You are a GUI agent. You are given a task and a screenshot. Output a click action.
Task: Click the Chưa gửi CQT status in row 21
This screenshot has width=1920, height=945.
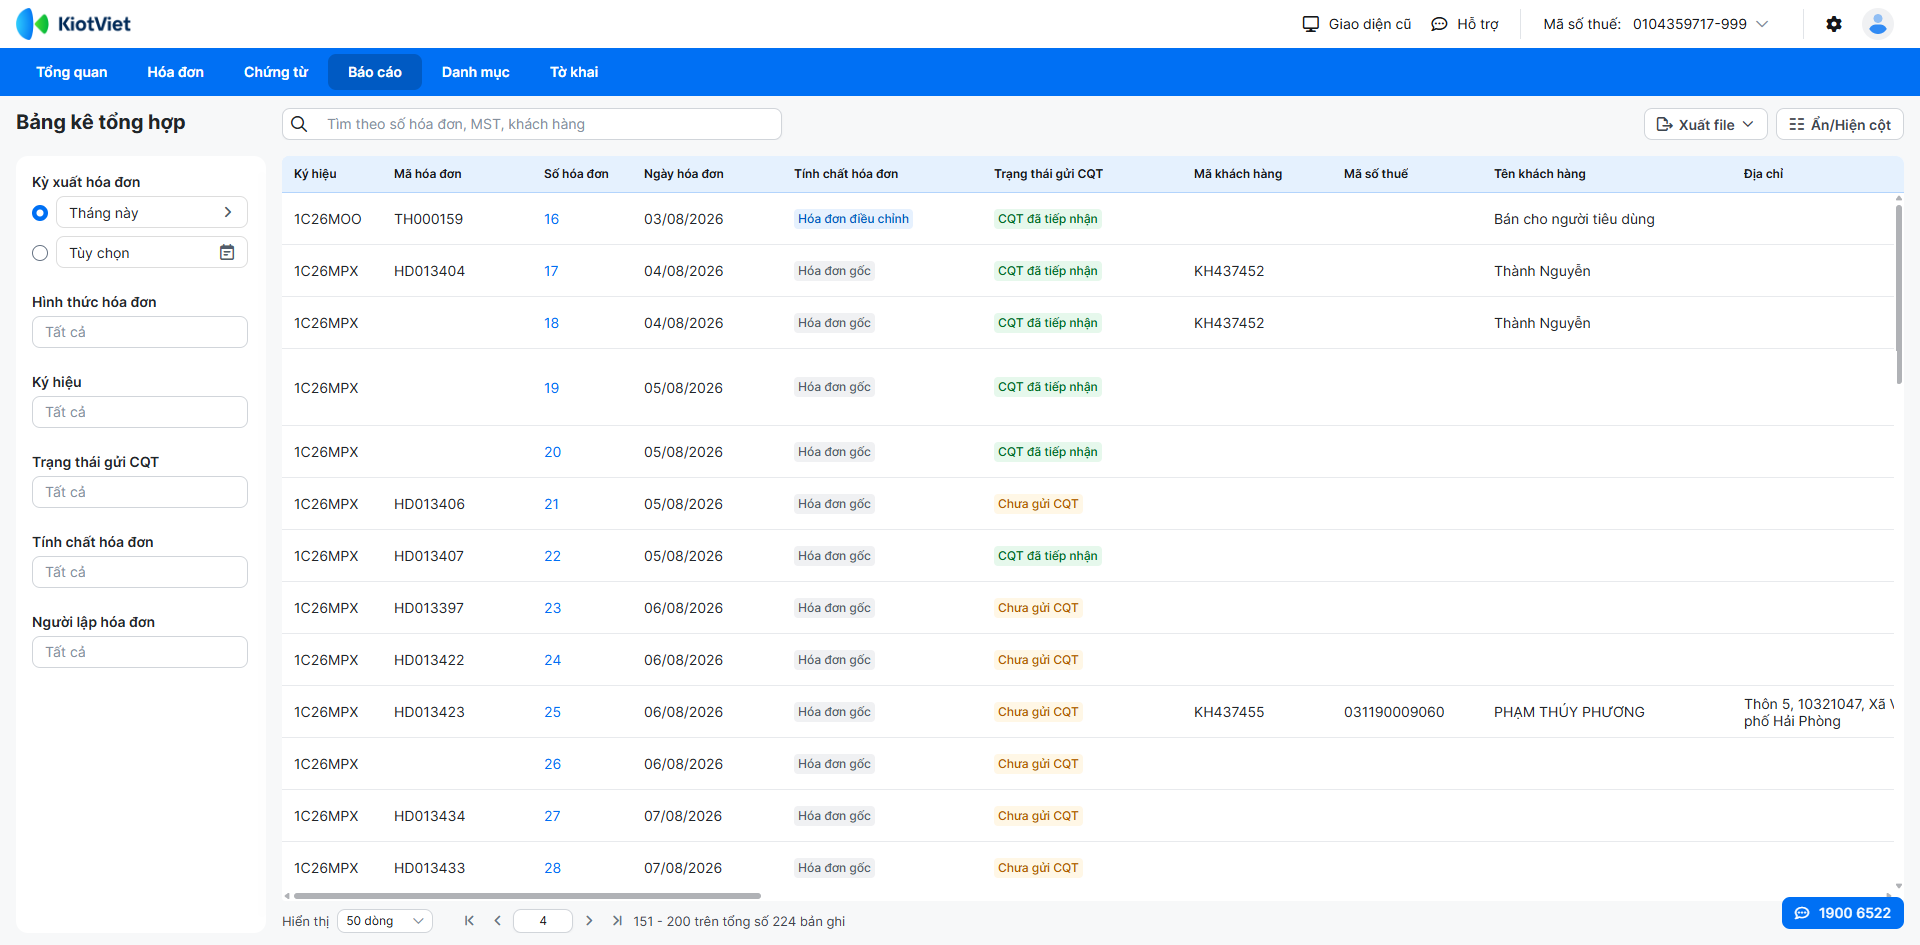click(x=1038, y=504)
